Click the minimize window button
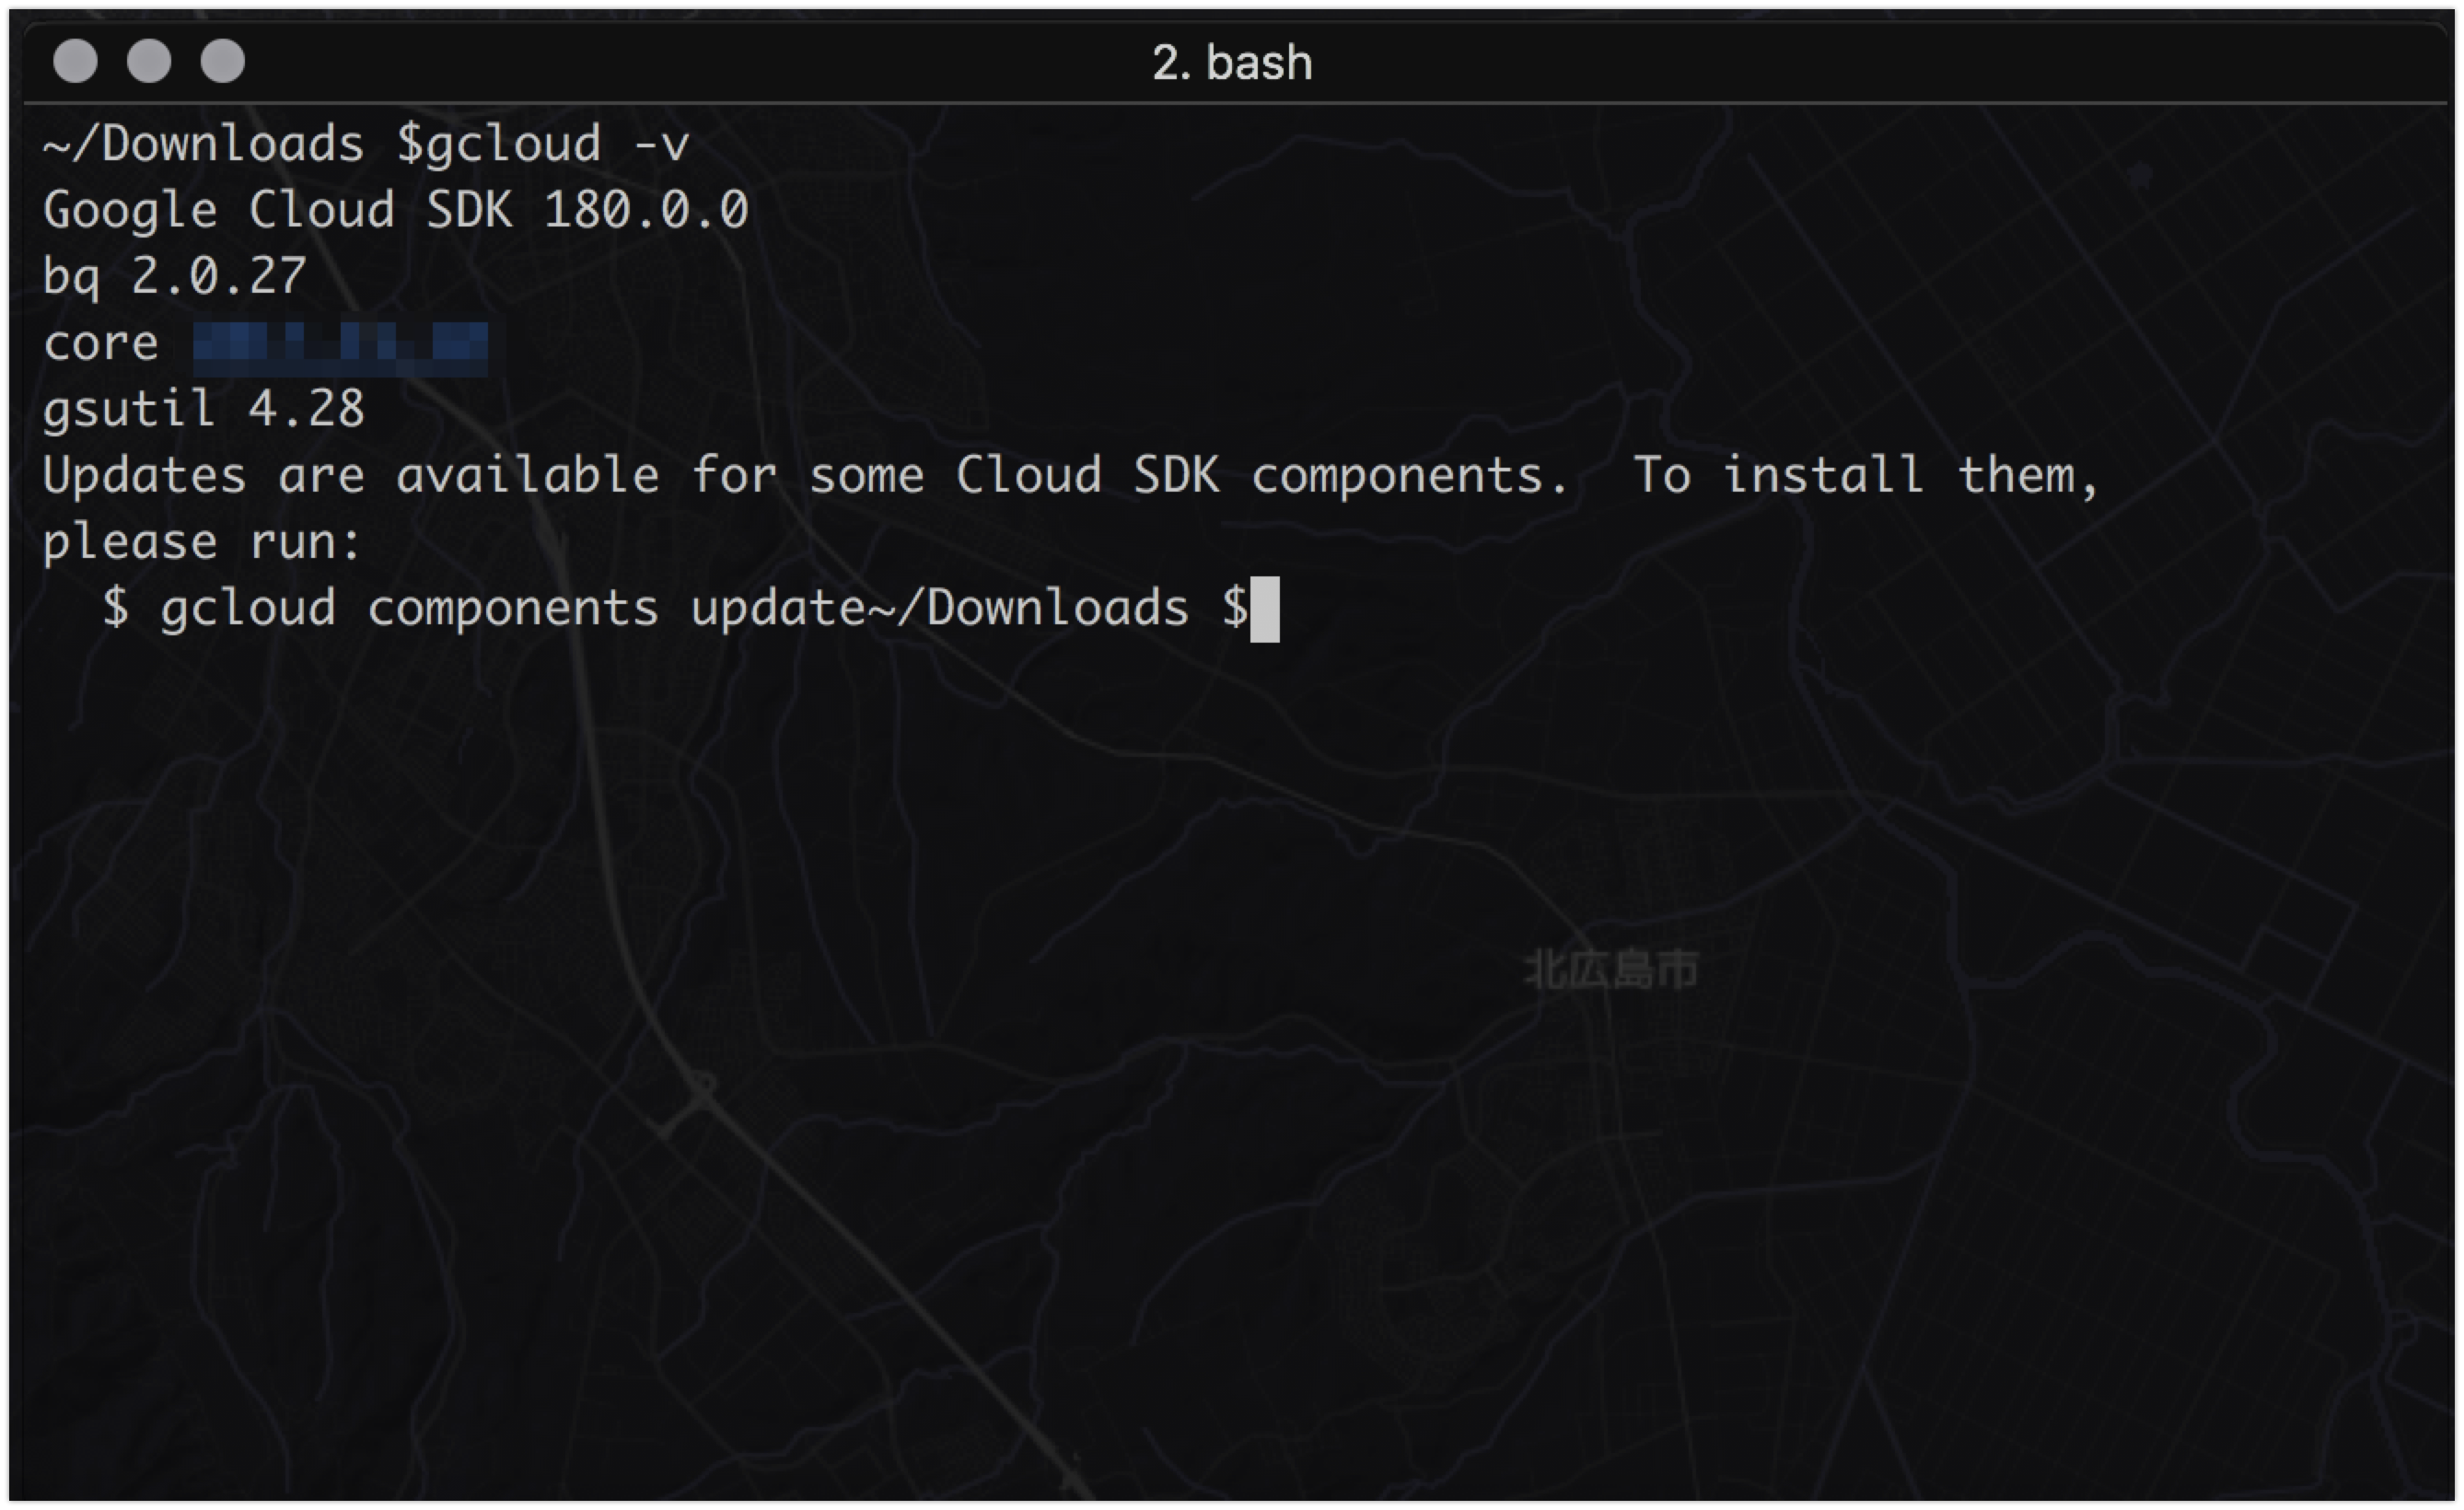 149,61
